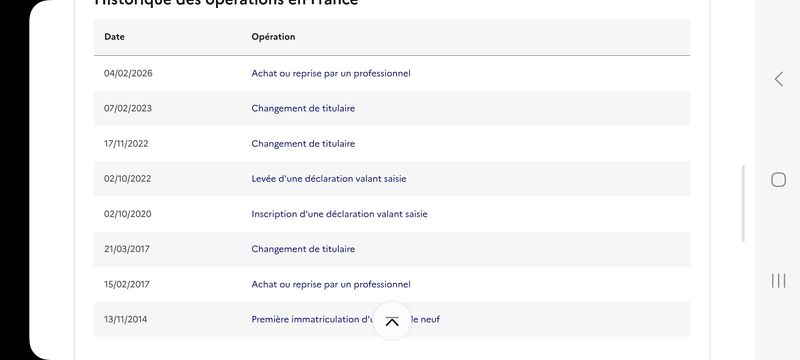Click the page vertical scrollbar thumb

[x=743, y=203]
